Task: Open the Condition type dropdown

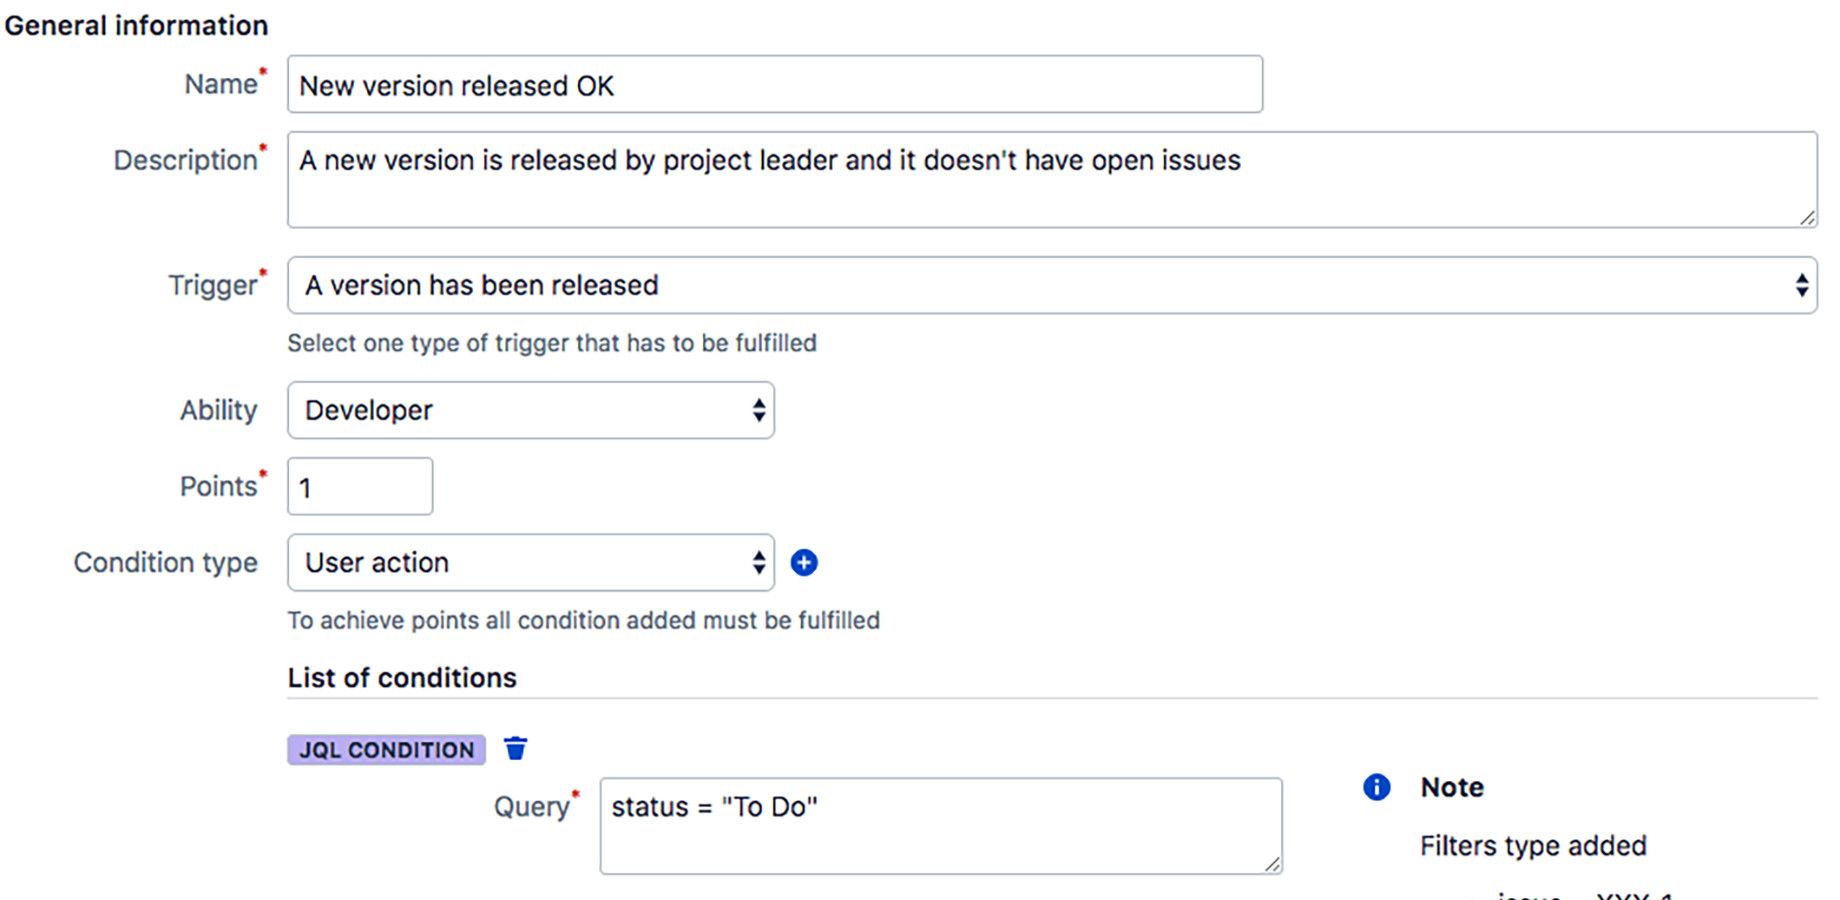Action: point(531,562)
